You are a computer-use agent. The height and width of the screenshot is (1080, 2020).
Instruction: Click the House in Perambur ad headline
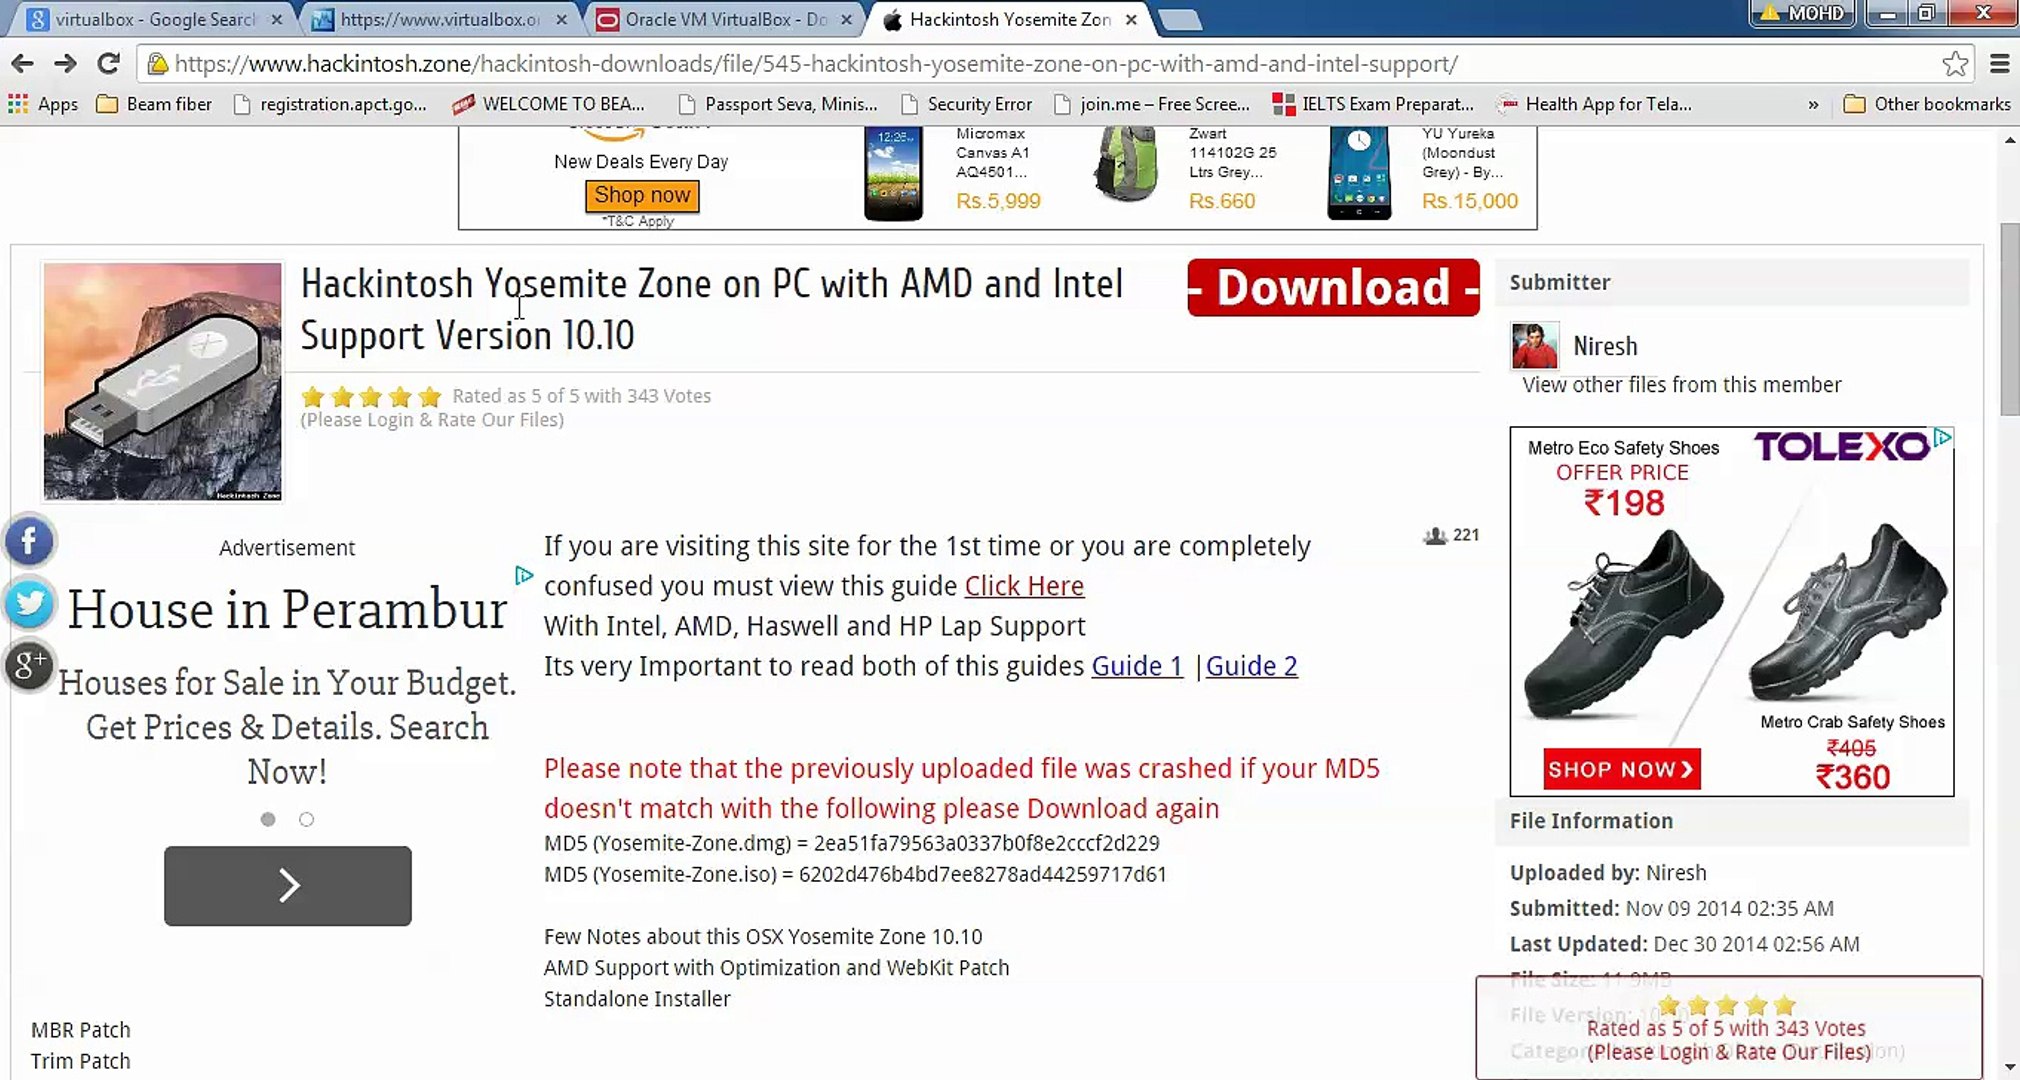[x=288, y=609]
